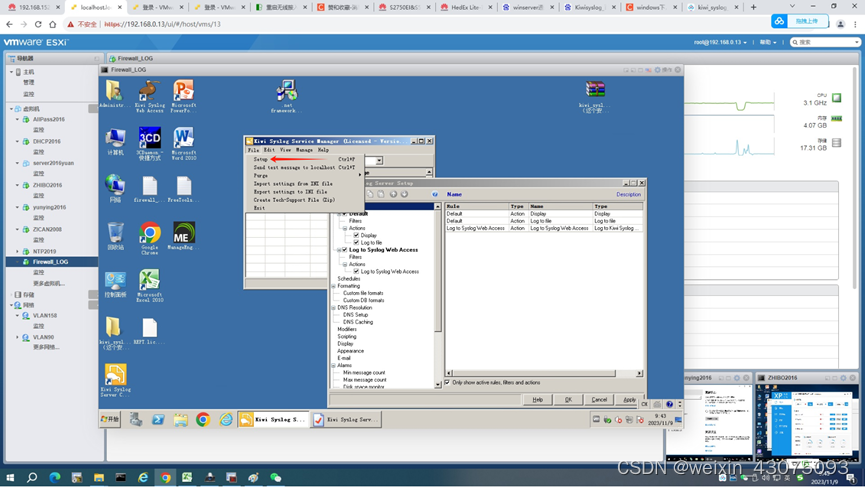Open Microsoft Word 2010 desktop shortcut

pyautogui.click(x=183, y=143)
